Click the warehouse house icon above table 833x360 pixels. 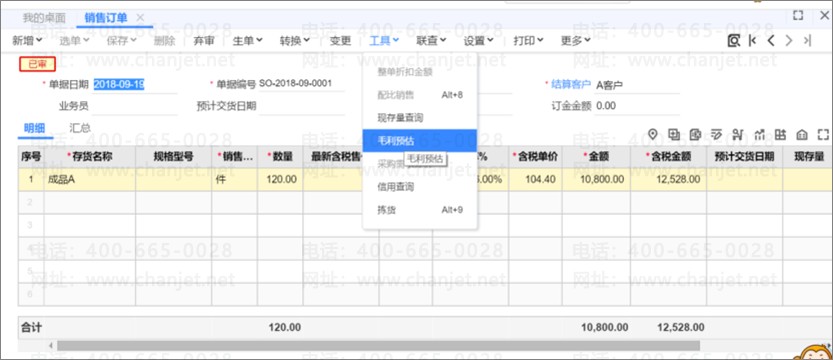click(802, 134)
